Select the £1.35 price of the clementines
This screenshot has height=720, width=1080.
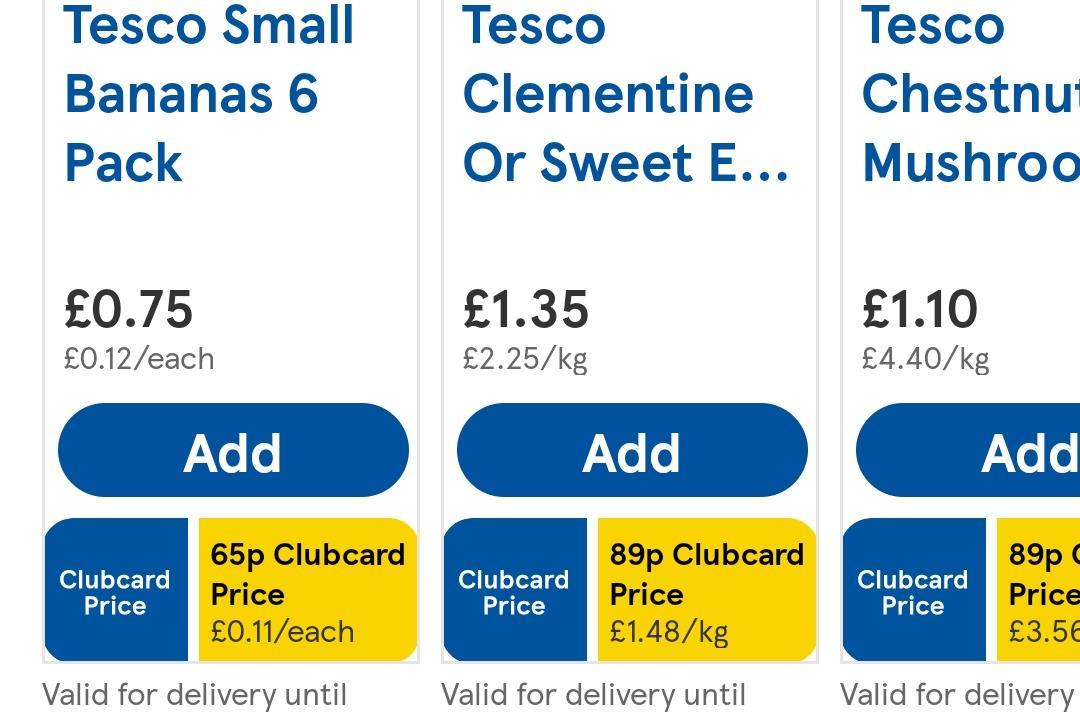pyautogui.click(x=526, y=310)
